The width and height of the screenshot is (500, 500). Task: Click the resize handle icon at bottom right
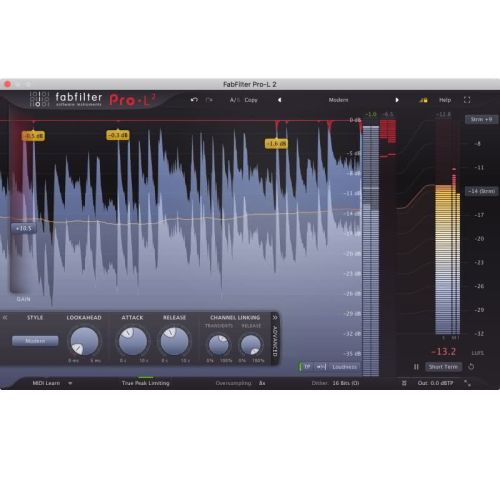point(467,383)
